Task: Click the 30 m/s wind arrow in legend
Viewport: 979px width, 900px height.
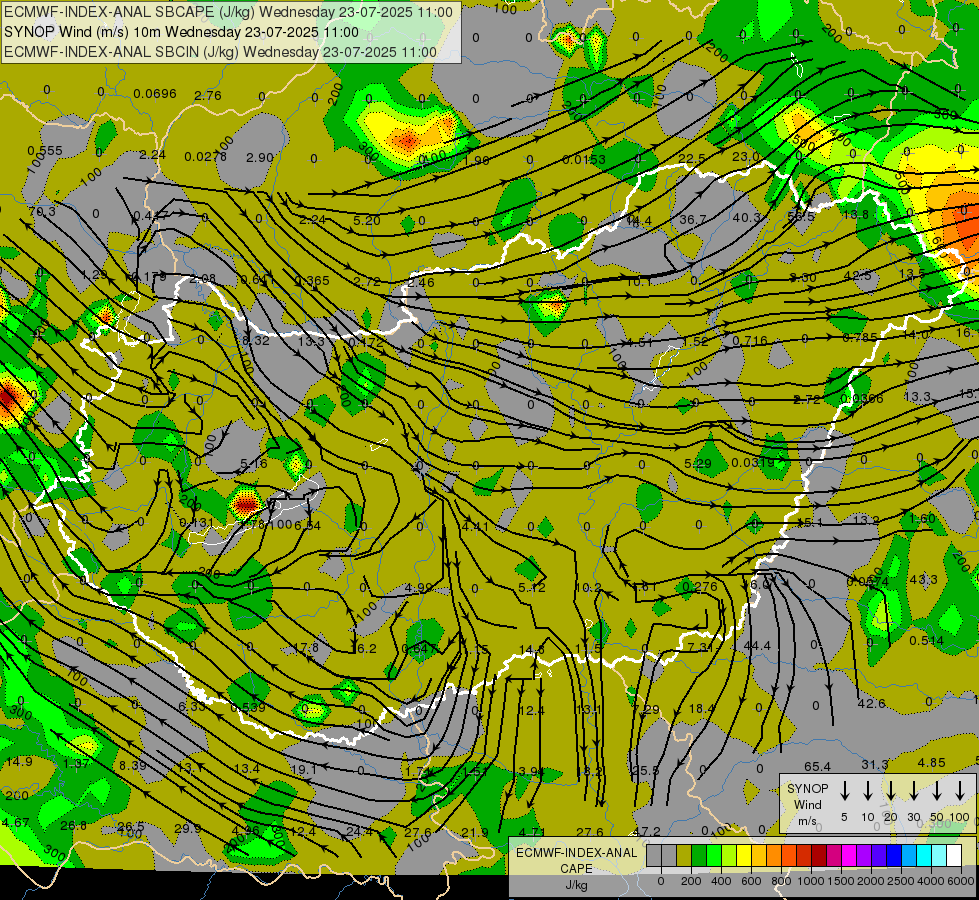Action: [x=913, y=791]
